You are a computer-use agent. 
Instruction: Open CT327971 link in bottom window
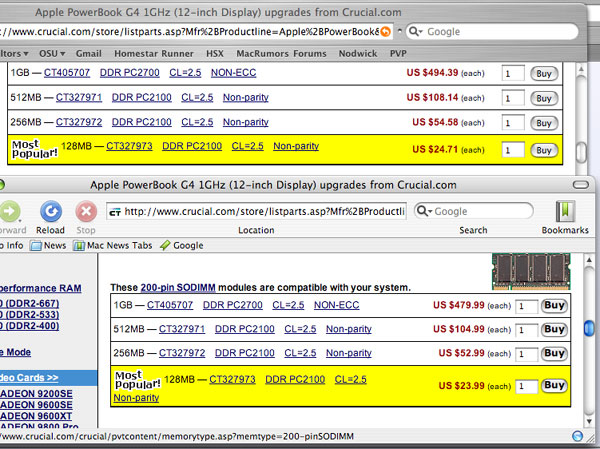(x=182, y=329)
